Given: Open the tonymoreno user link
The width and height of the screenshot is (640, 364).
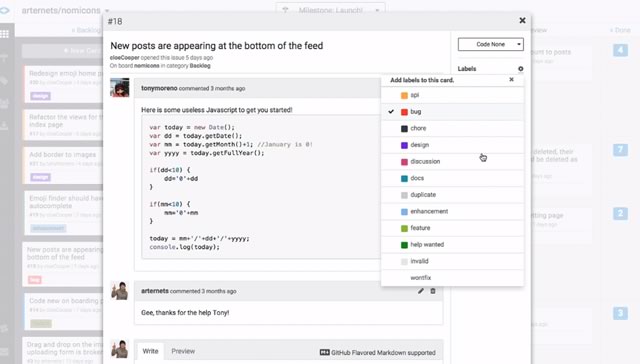Looking at the screenshot, I should tap(159, 88).
